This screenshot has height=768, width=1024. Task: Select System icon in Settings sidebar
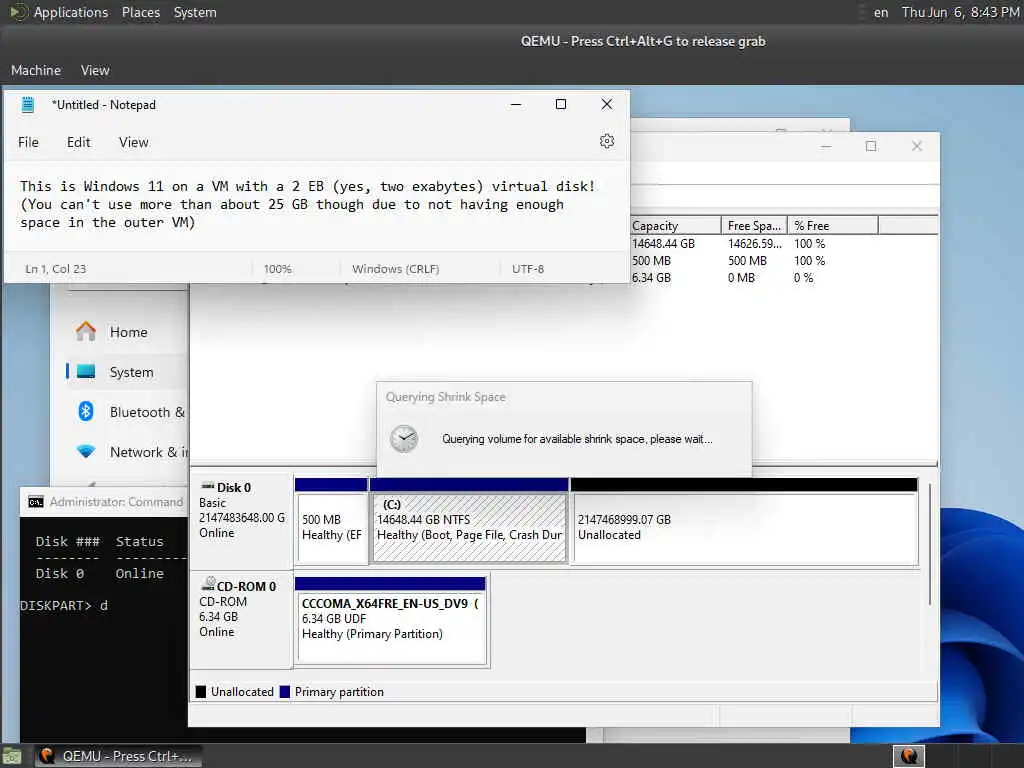(86, 372)
